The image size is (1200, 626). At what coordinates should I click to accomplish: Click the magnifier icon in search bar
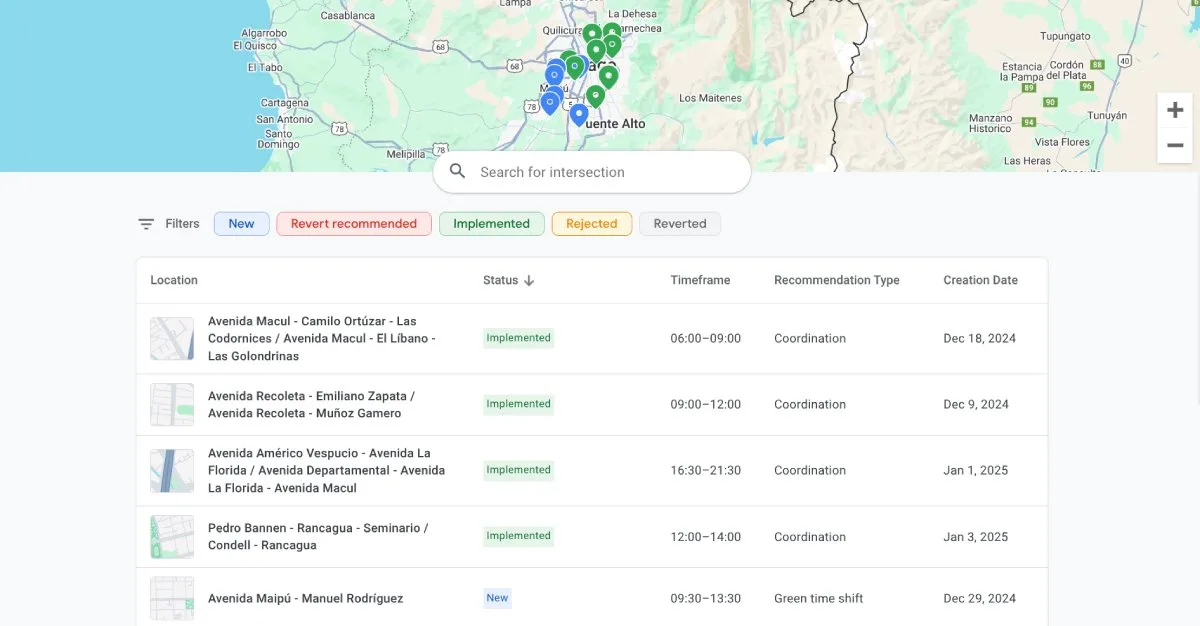point(458,172)
